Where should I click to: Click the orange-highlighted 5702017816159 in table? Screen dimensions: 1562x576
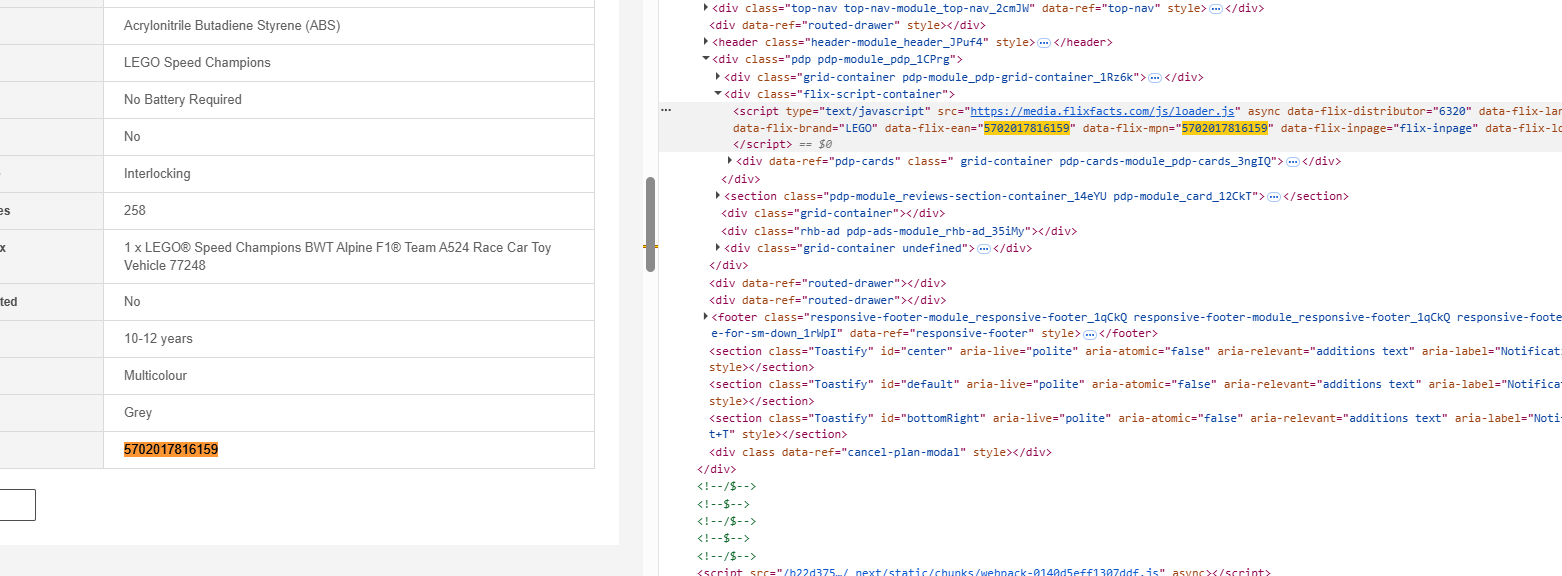tap(171, 450)
